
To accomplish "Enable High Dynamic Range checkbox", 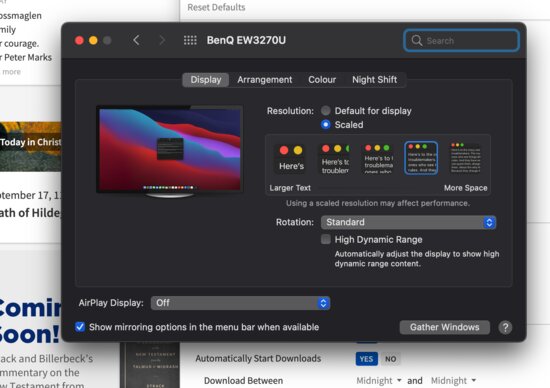I will pyautogui.click(x=326, y=240).
